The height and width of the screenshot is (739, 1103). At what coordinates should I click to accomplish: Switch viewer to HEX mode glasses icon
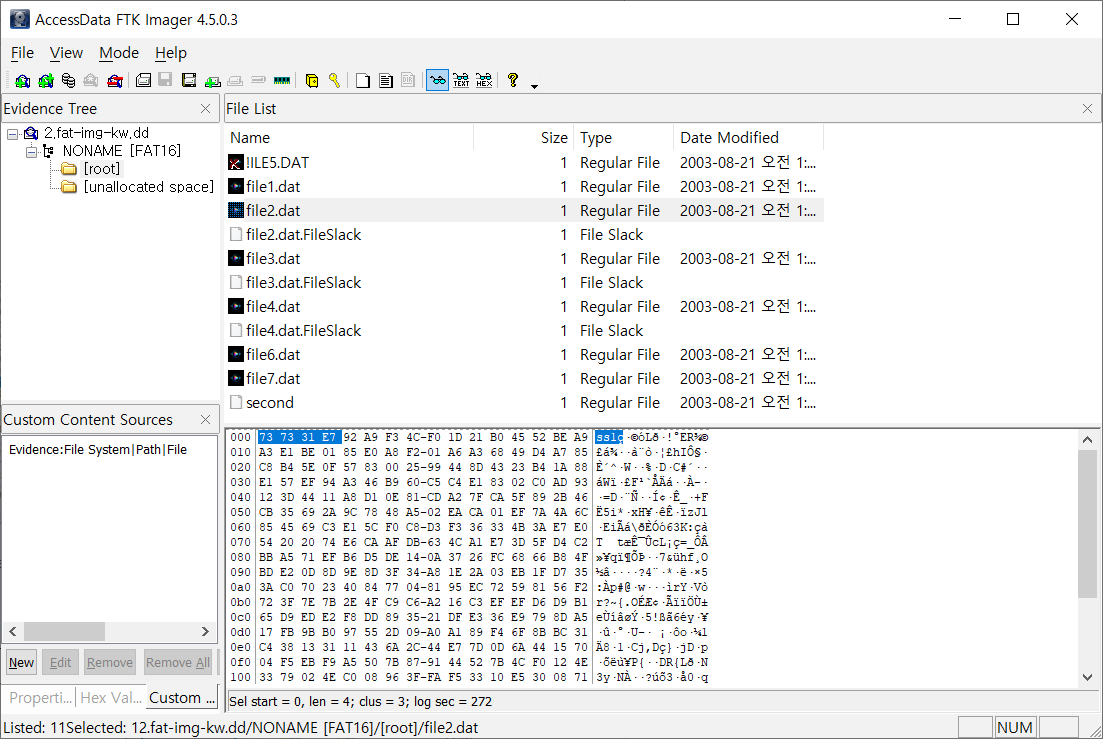484,80
